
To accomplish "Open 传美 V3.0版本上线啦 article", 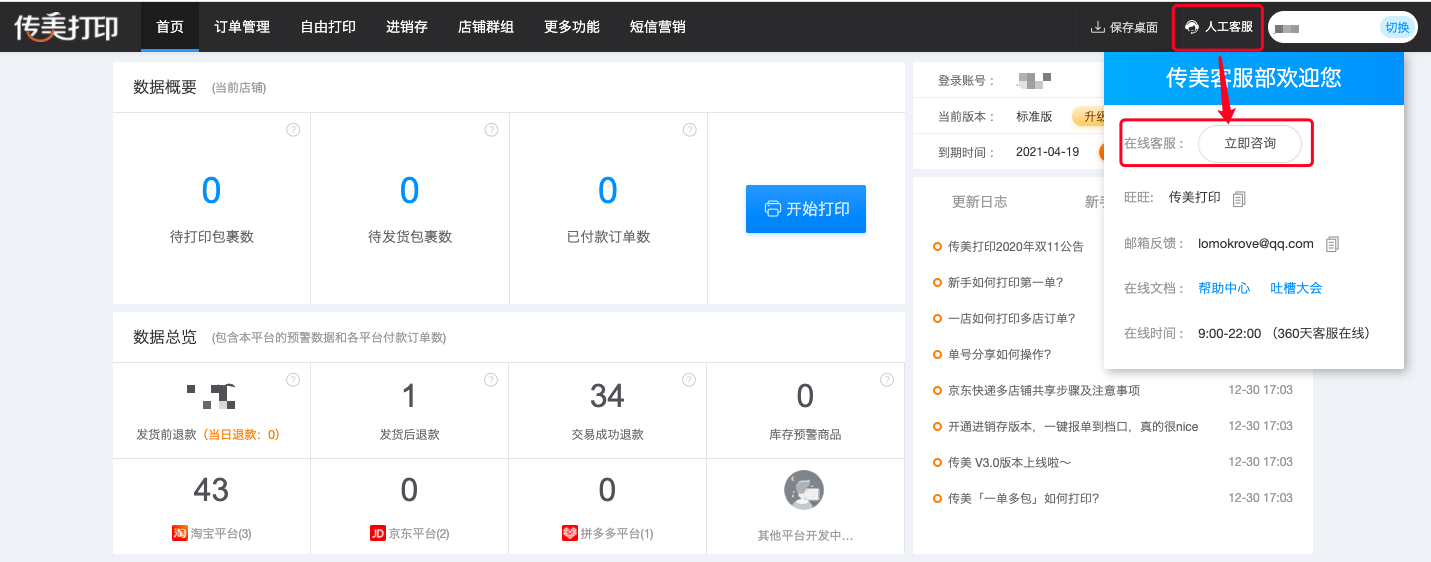I will [1010, 462].
